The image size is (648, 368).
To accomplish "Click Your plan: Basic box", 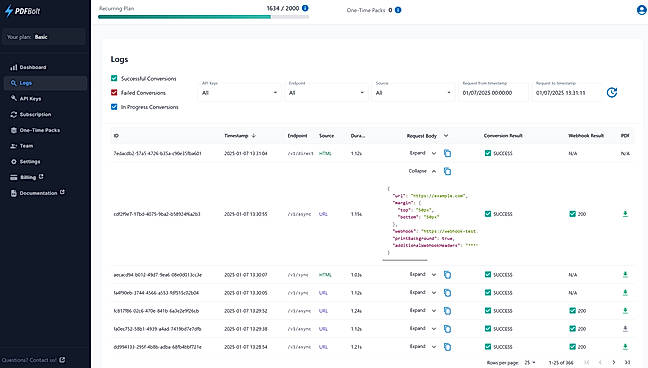I will tap(44, 37).
